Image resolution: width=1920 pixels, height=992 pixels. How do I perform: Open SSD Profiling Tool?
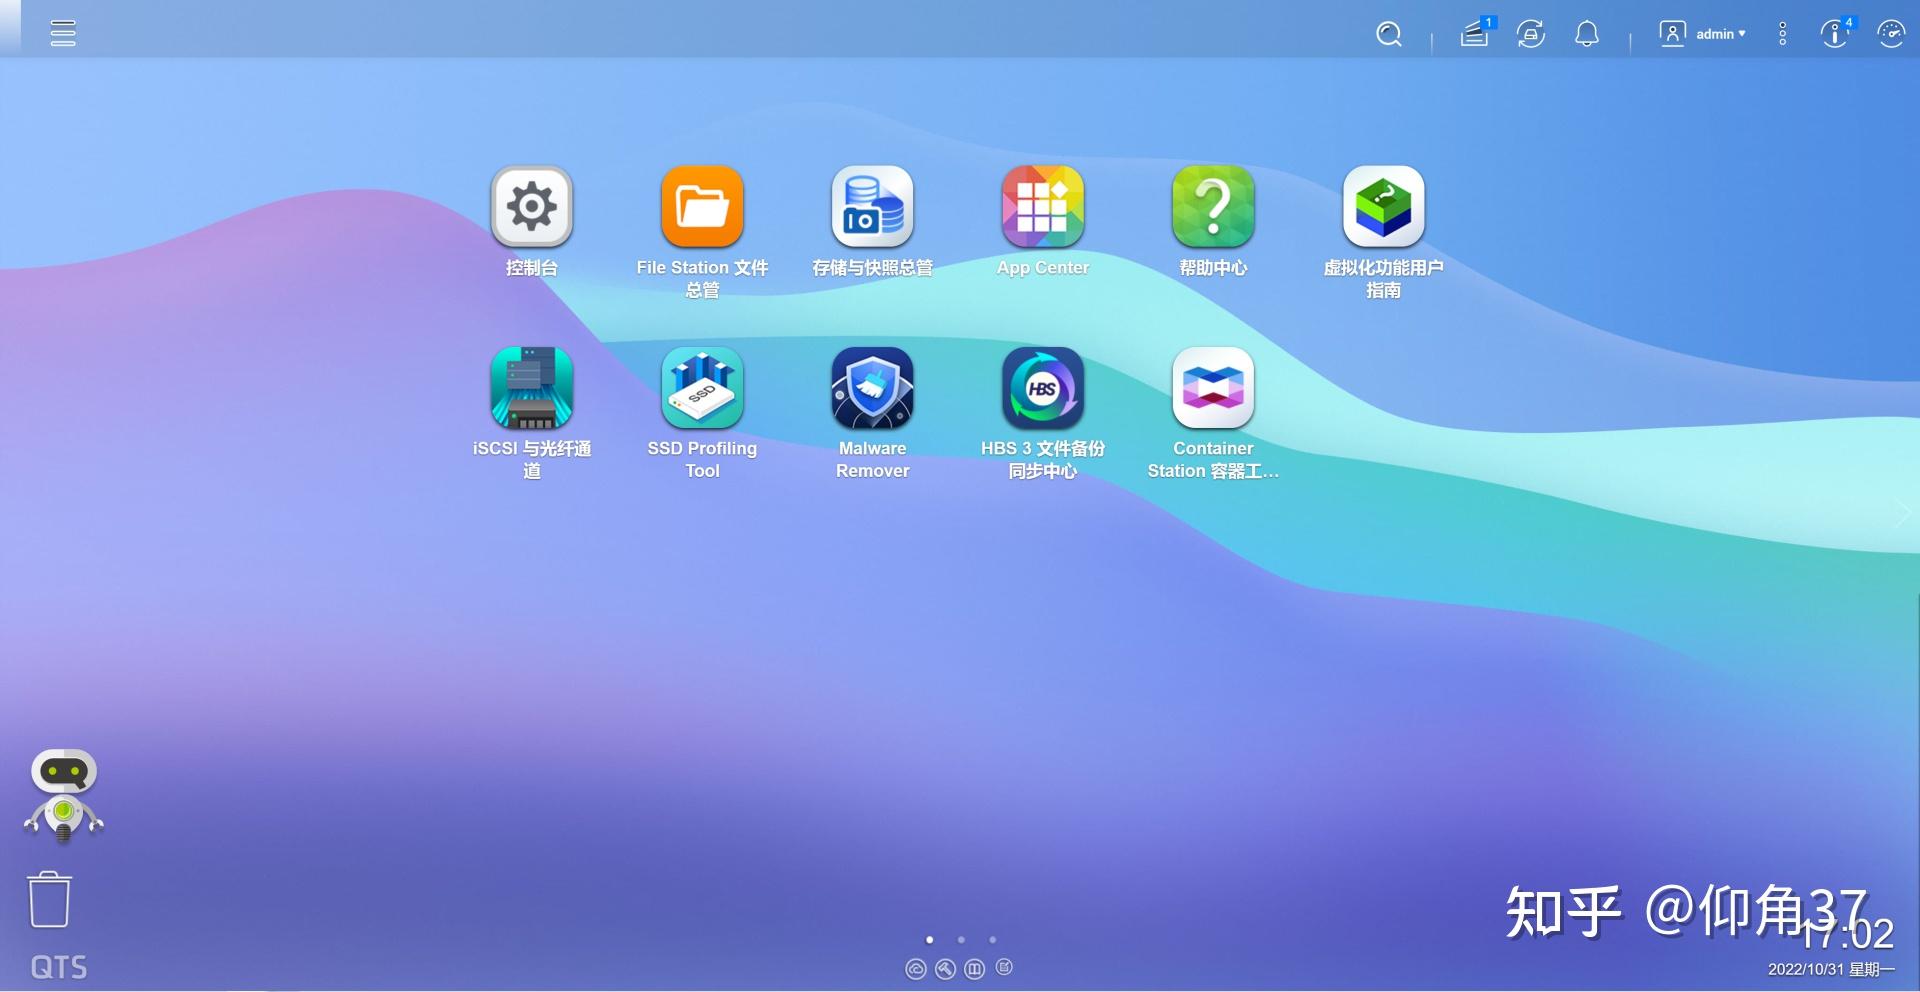point(702,387)
